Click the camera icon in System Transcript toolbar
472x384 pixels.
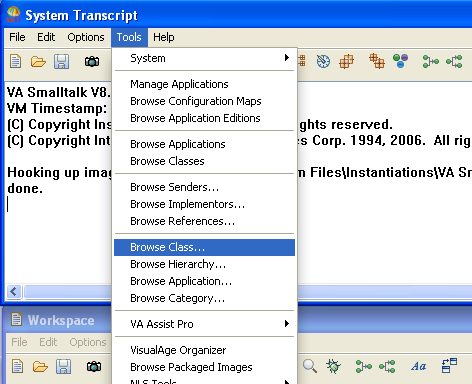point(92,62)
